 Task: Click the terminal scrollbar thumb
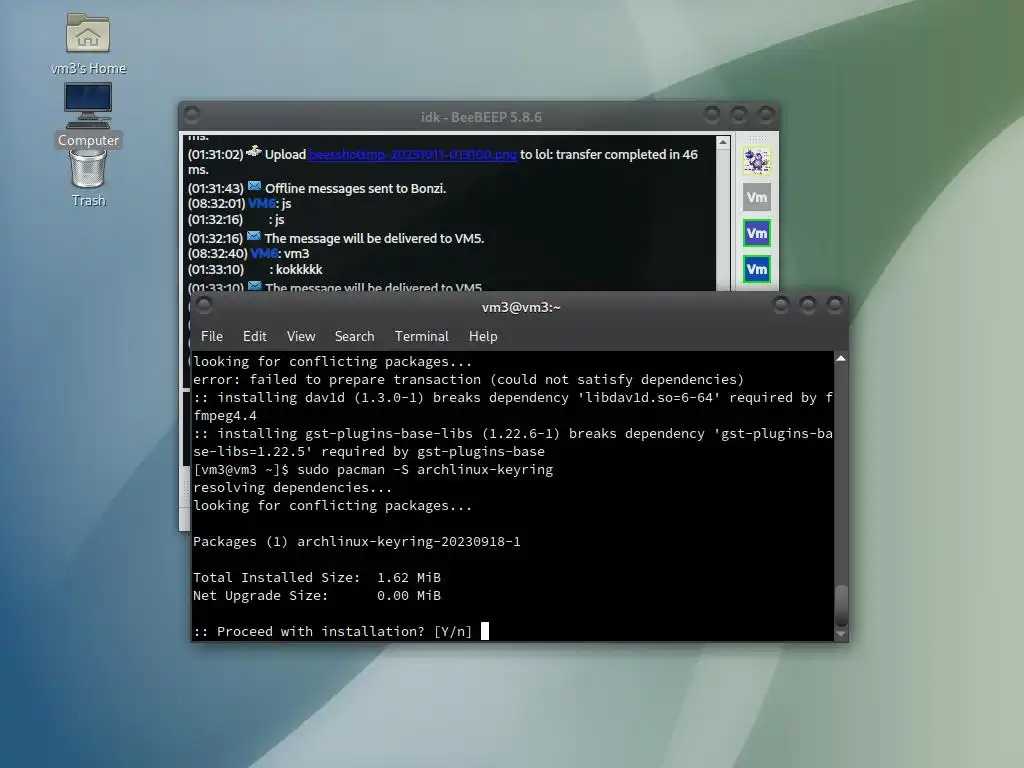coord(841,605)
